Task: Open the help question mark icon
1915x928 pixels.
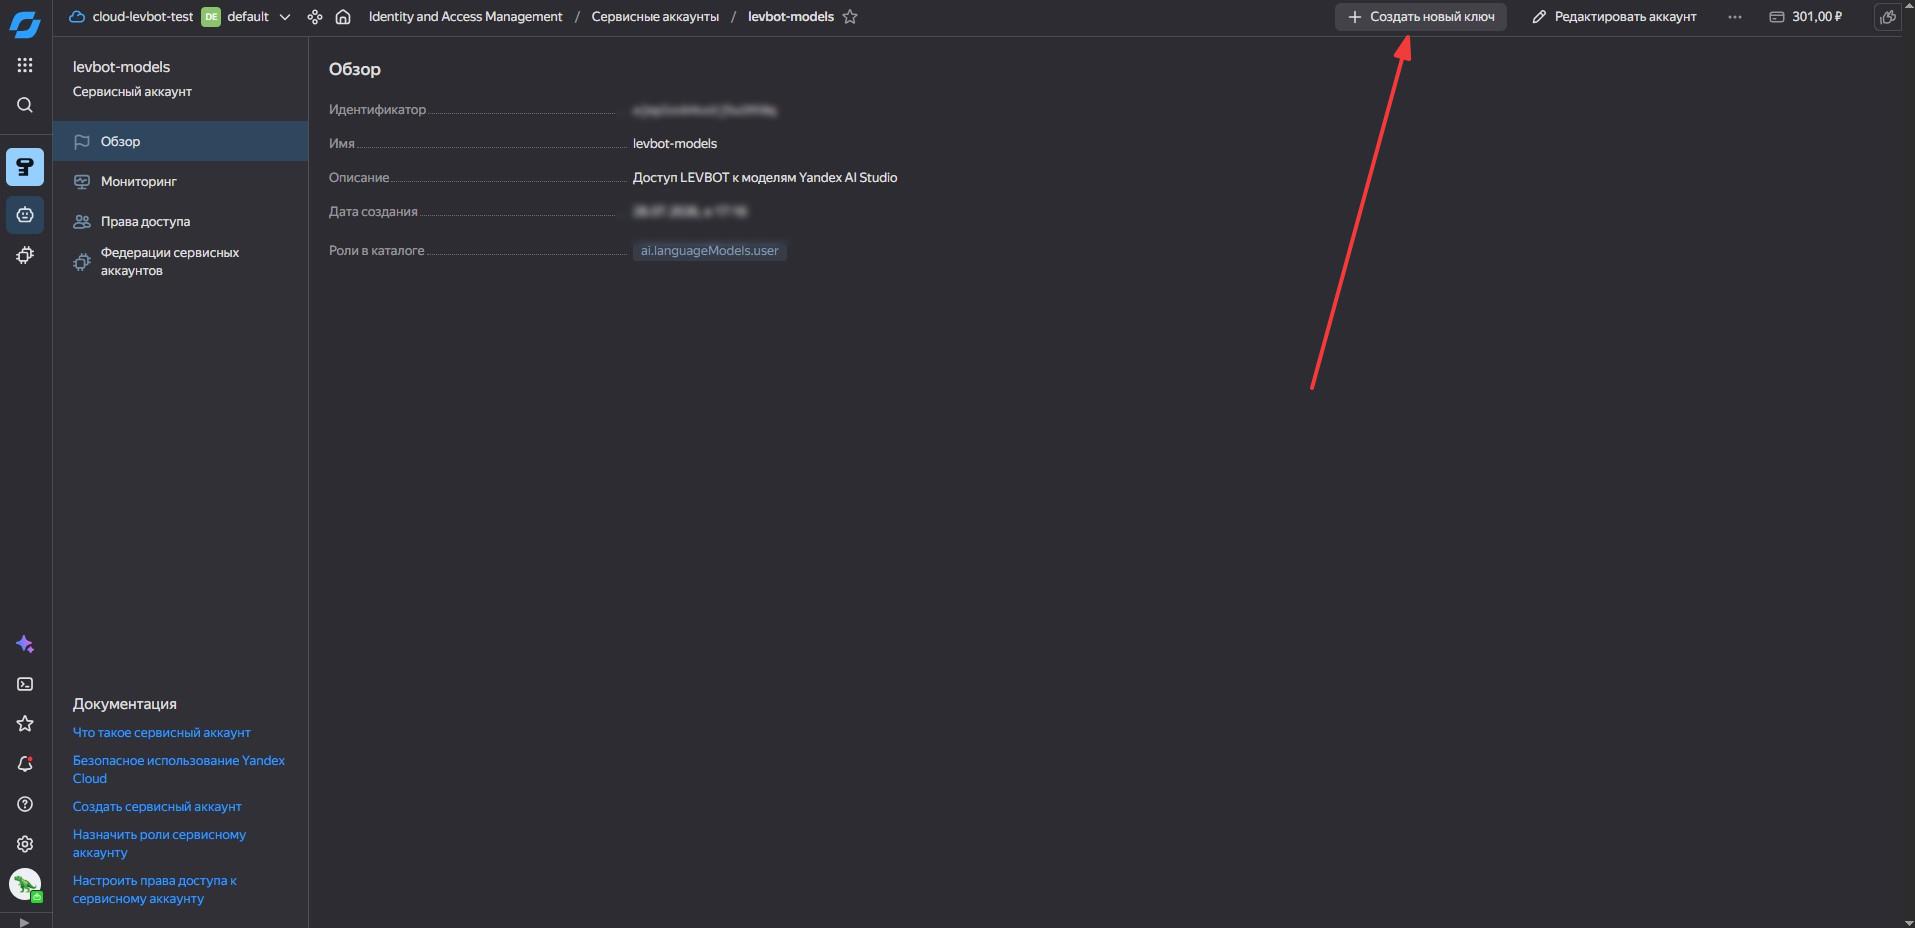Action: [25, 804]
